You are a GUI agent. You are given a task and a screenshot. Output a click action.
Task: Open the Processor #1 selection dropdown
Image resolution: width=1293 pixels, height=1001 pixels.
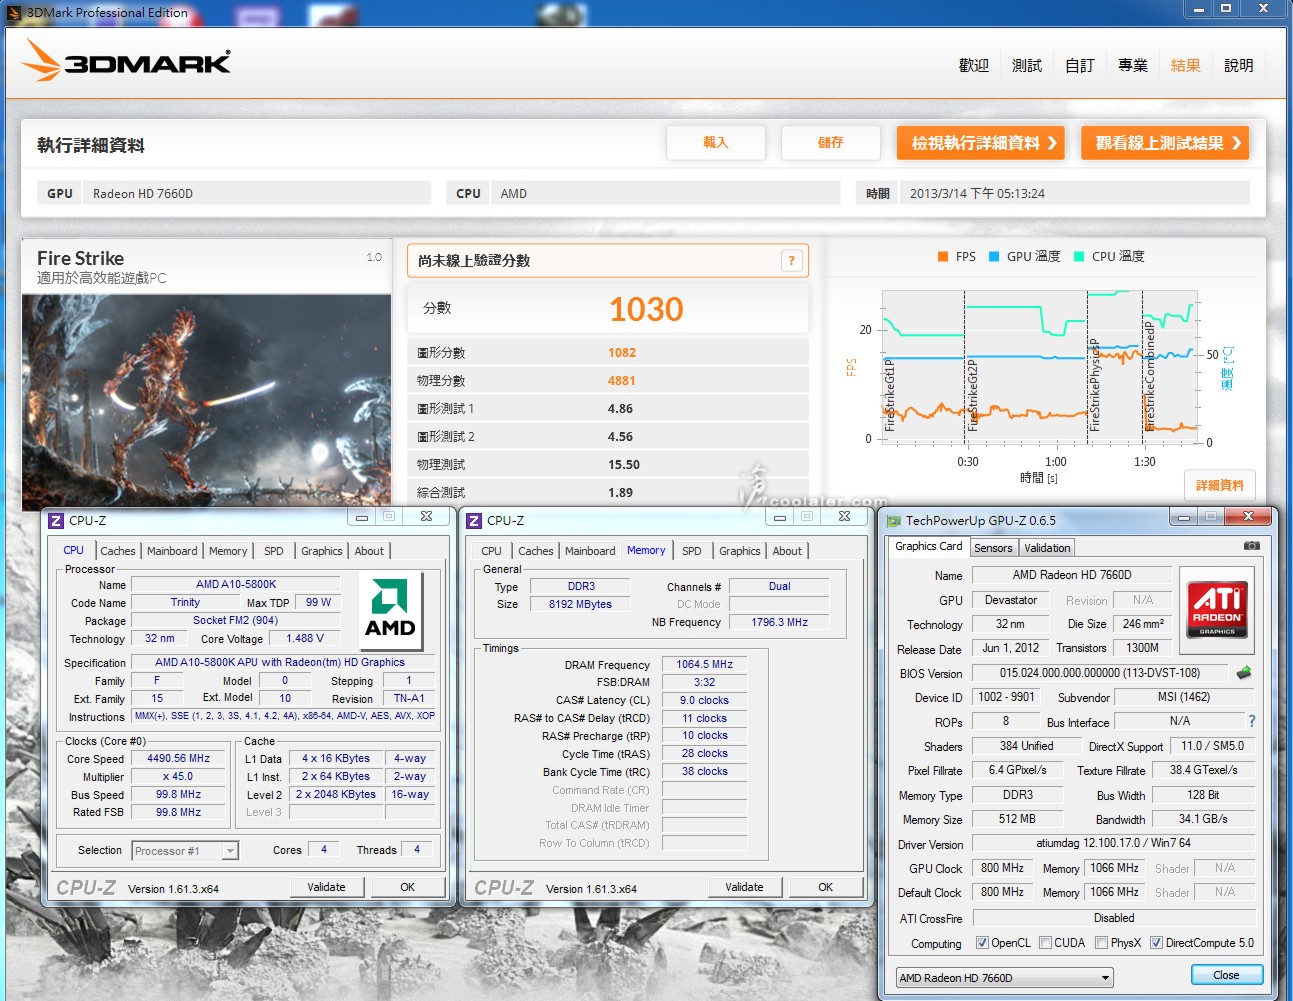tap(185, 851)
